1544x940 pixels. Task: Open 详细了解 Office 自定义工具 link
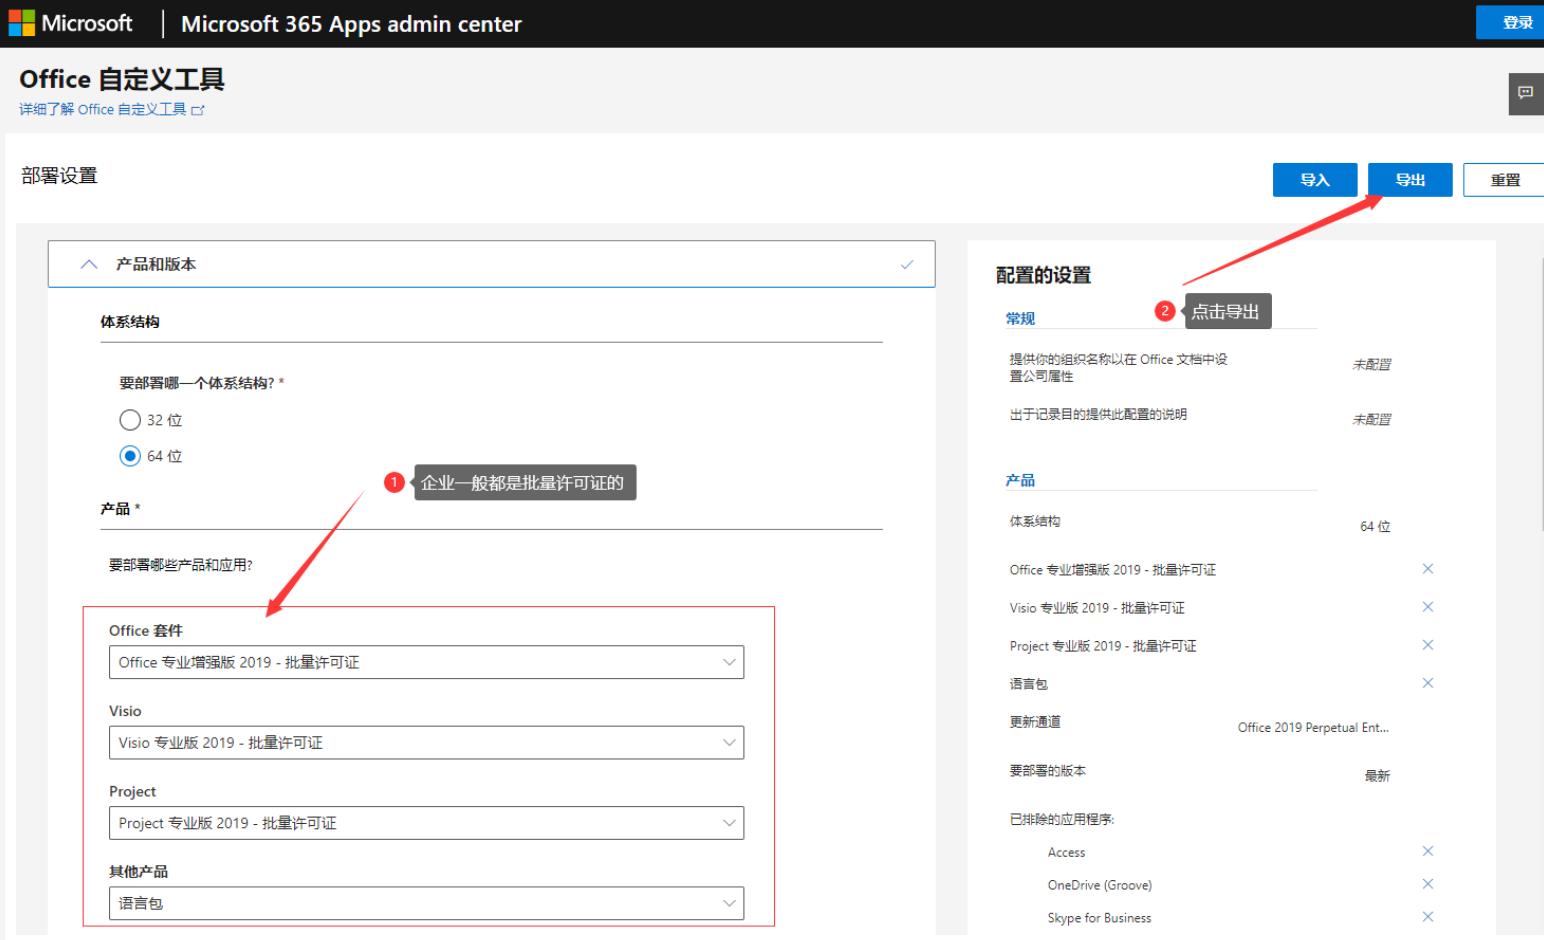click(x=110, y=109)
